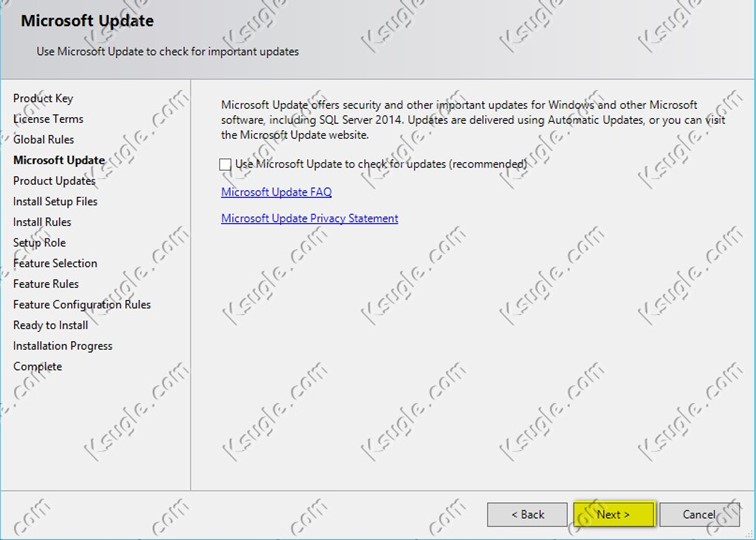
Task: Select the Feature Configuration Rules step
Action: [82, 305]
